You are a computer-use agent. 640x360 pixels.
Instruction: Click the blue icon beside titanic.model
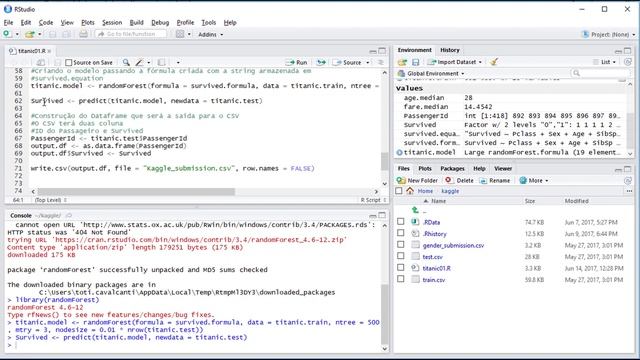(399, 152)
